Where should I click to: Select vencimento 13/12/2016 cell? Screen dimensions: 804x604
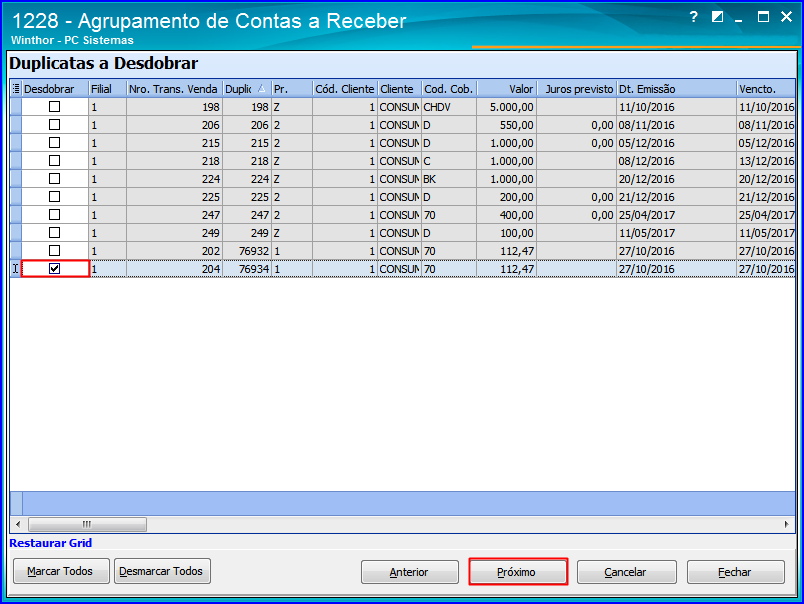pyautogui.click(x=766, y=160)
